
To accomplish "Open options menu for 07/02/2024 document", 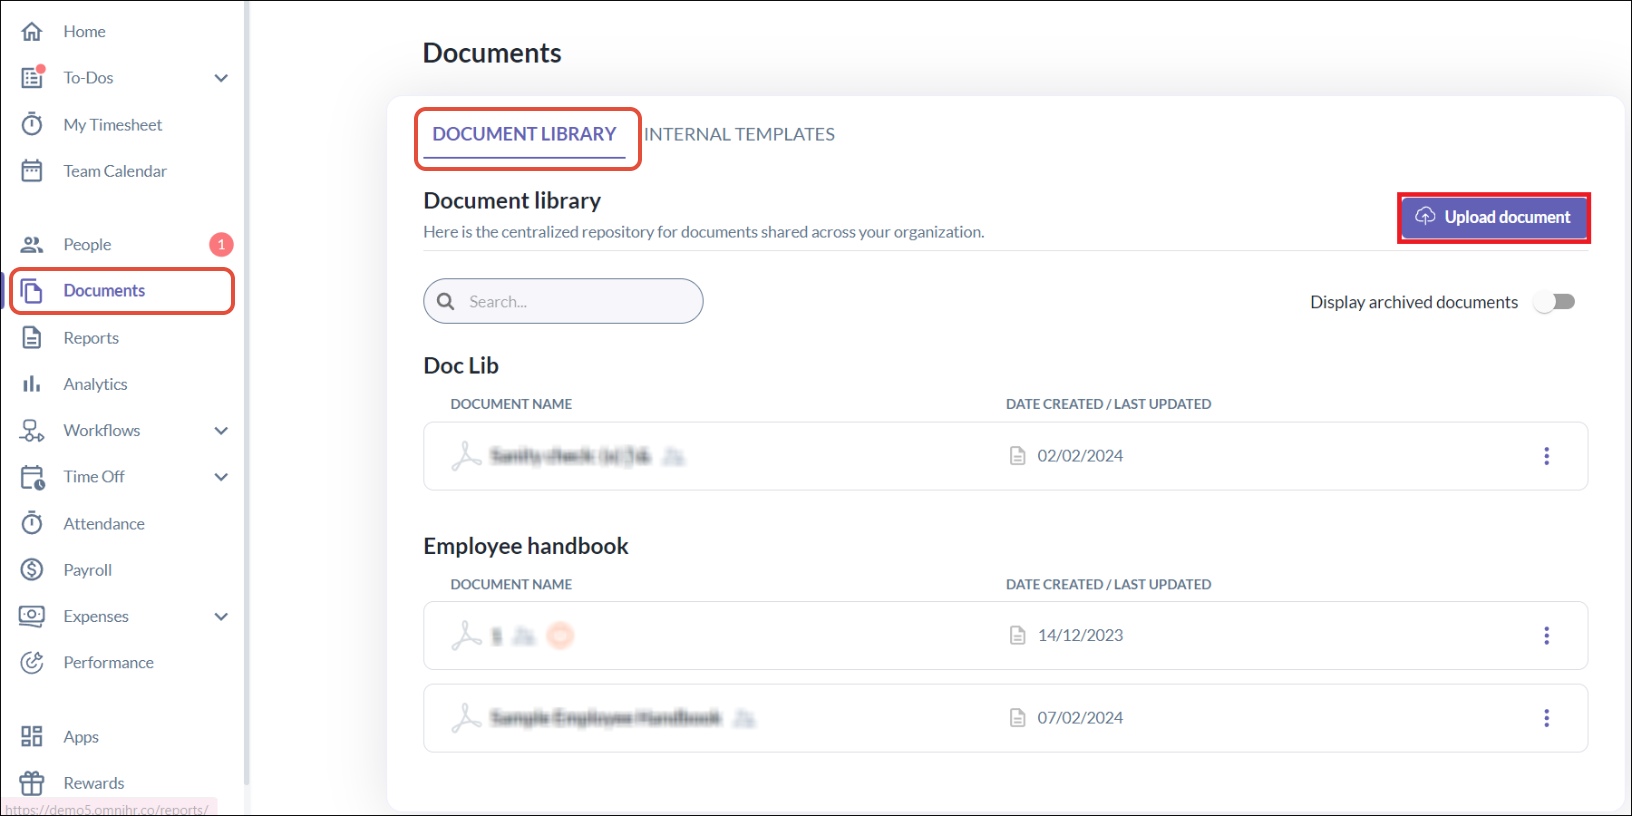I will point(1546,718).
